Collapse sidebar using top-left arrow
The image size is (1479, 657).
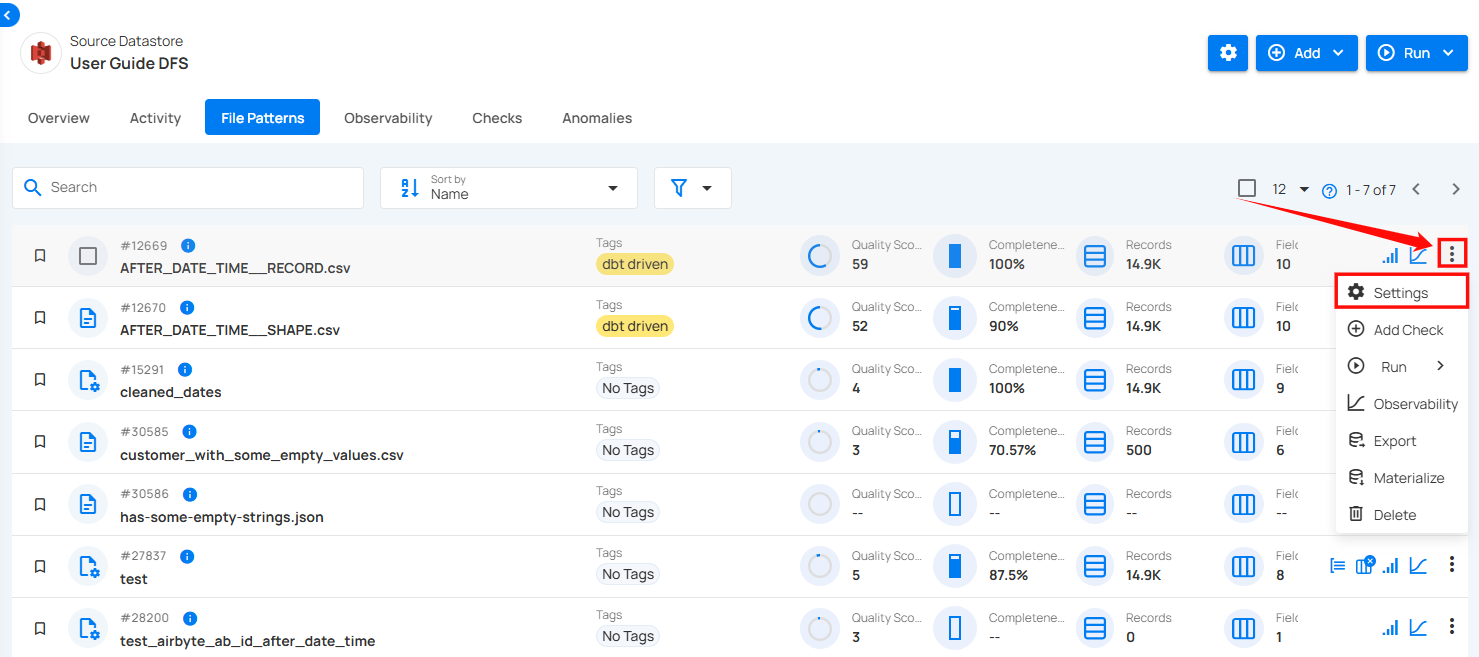coord(8,14)
